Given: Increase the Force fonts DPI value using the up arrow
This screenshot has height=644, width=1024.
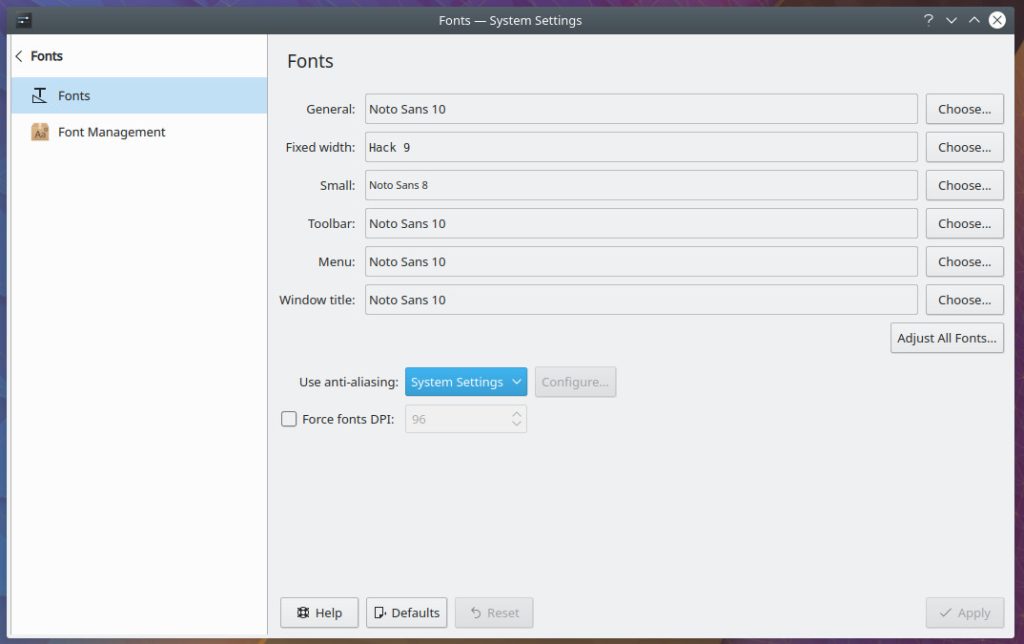Looking at the screenshot, I should tap(516, 414).
